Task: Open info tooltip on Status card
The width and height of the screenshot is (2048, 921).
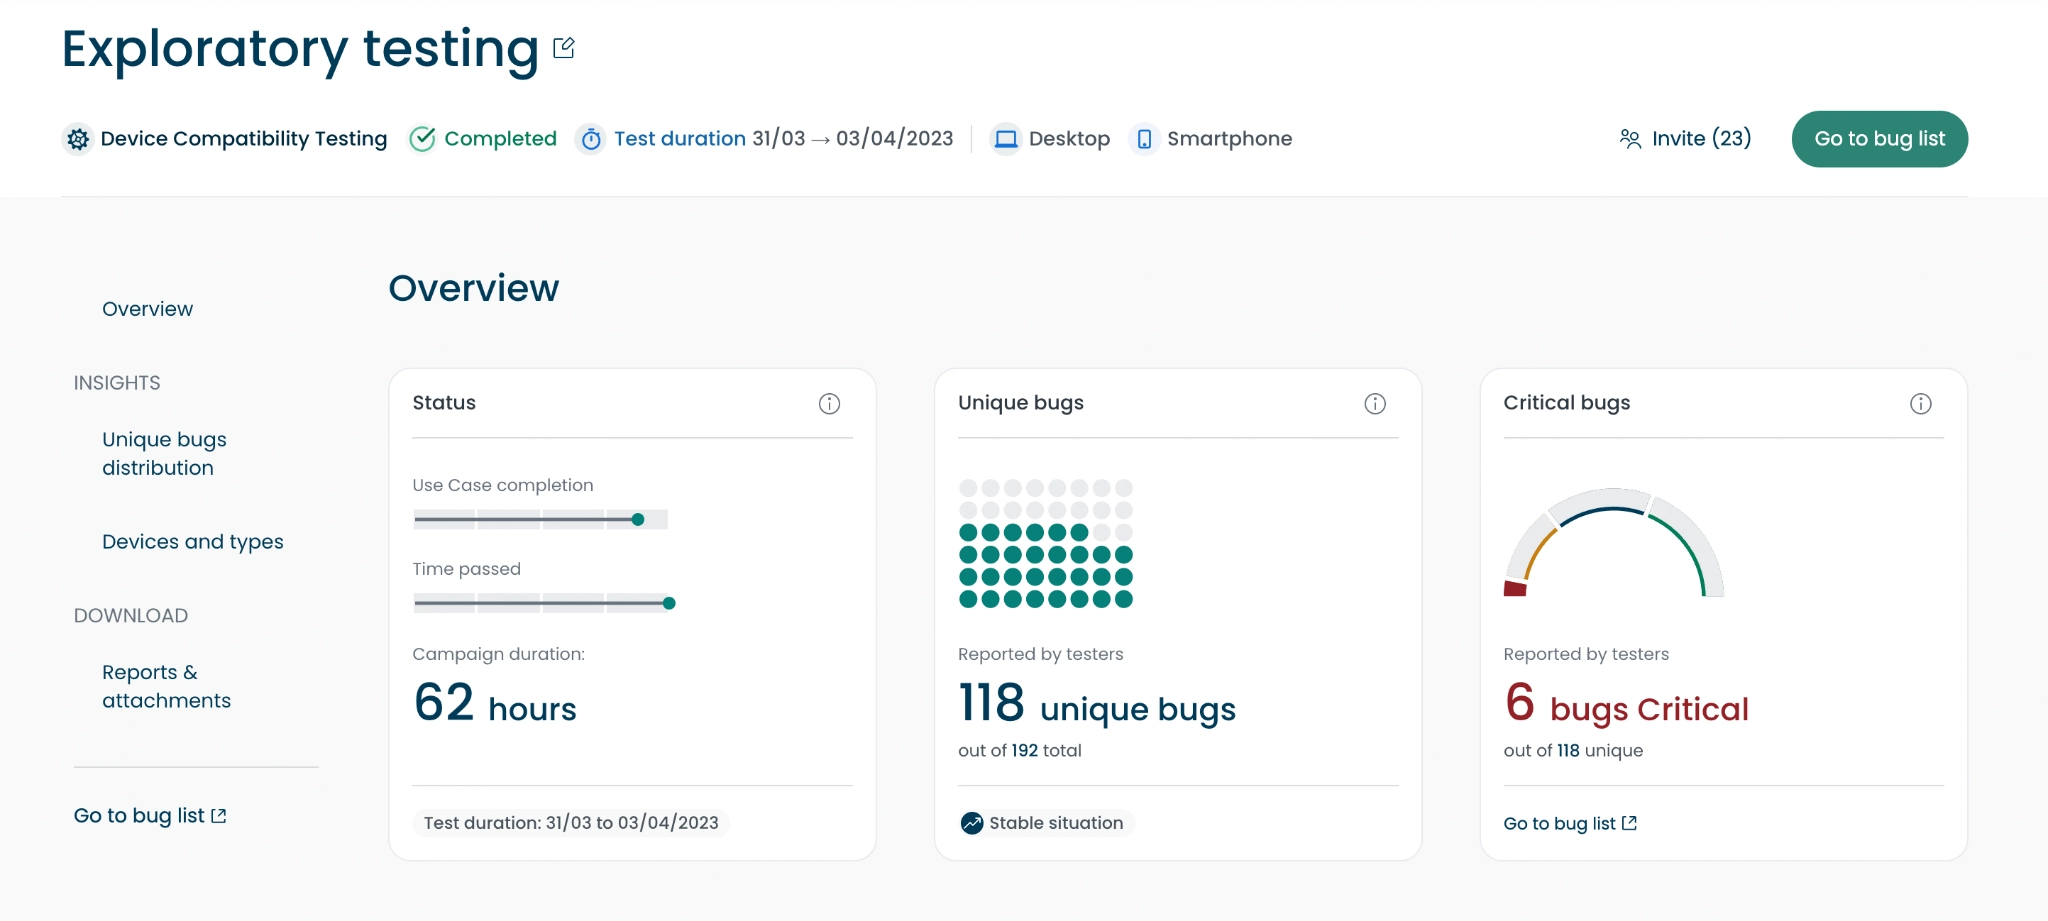Action: pyautogui.click(x=829, y=404)
